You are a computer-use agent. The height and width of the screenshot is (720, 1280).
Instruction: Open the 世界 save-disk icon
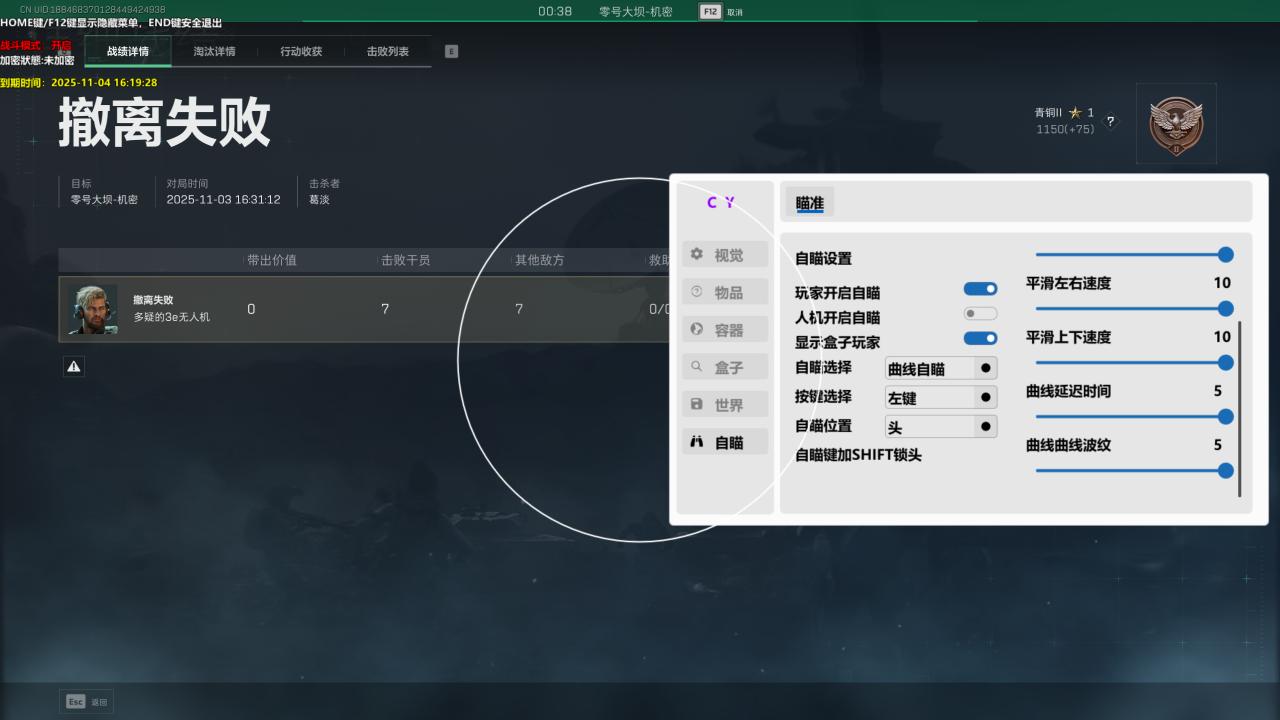point(697,404)
